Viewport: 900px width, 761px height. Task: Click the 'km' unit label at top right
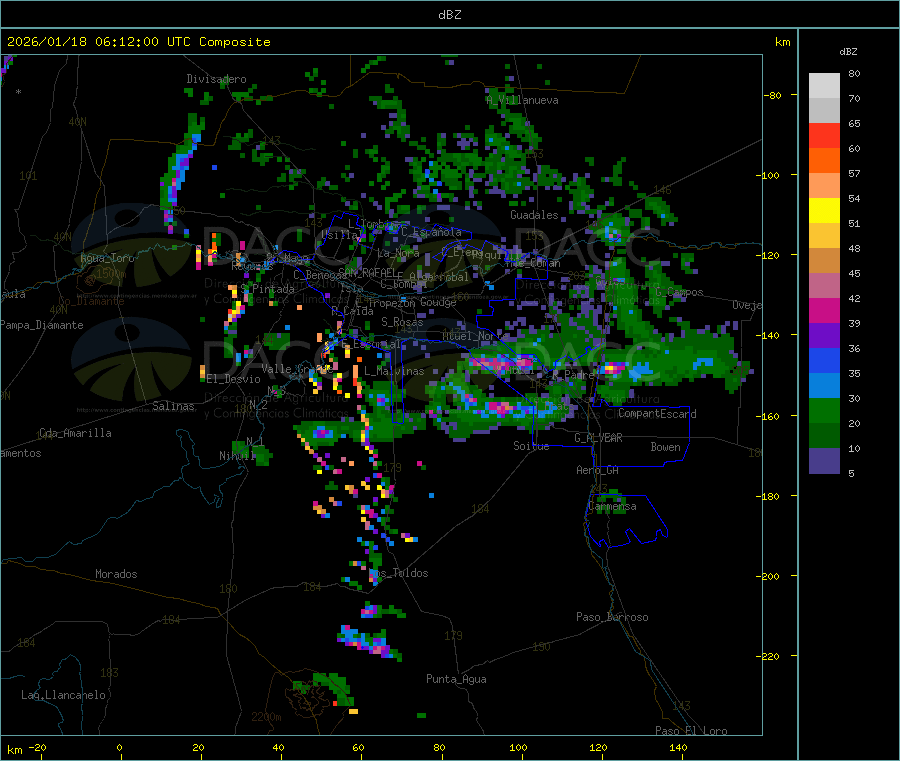[782, 42]
